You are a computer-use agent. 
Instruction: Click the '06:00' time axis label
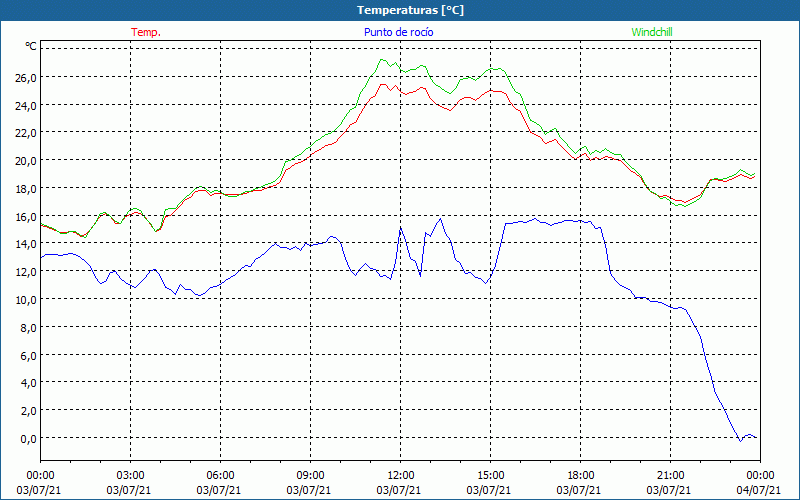coord(220,476)
